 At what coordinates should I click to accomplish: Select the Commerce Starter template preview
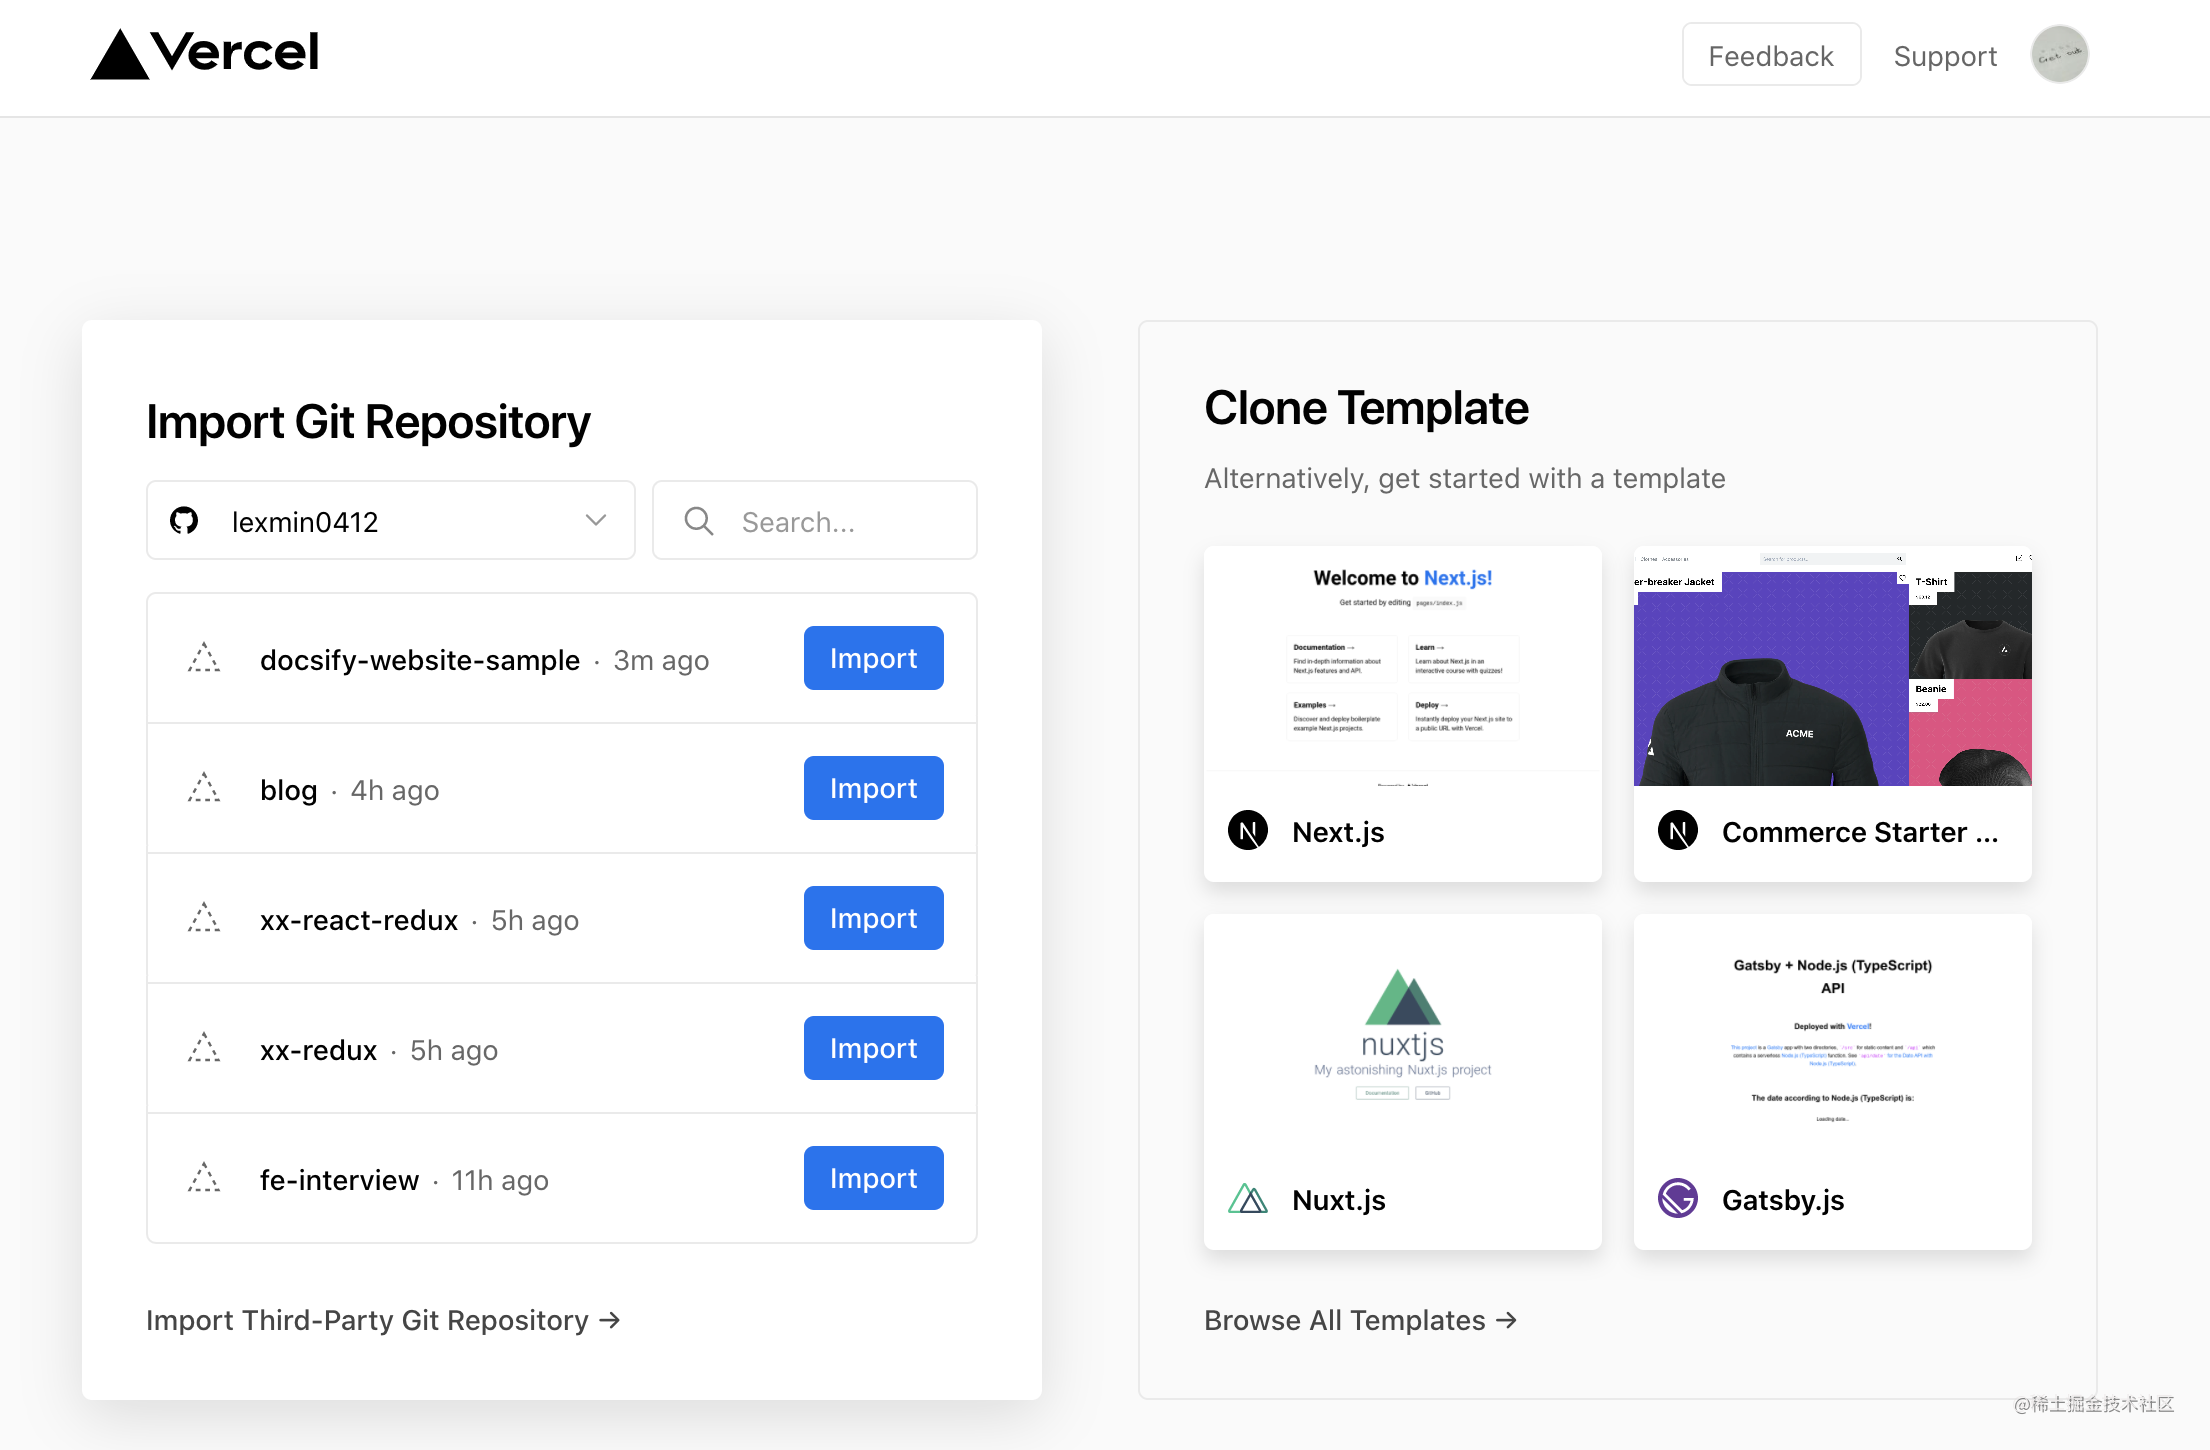(x=1833, y=666)
